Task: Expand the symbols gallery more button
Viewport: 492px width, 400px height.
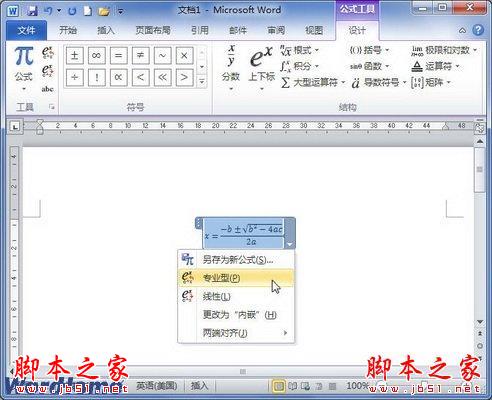Action: (x=202, y=81)
